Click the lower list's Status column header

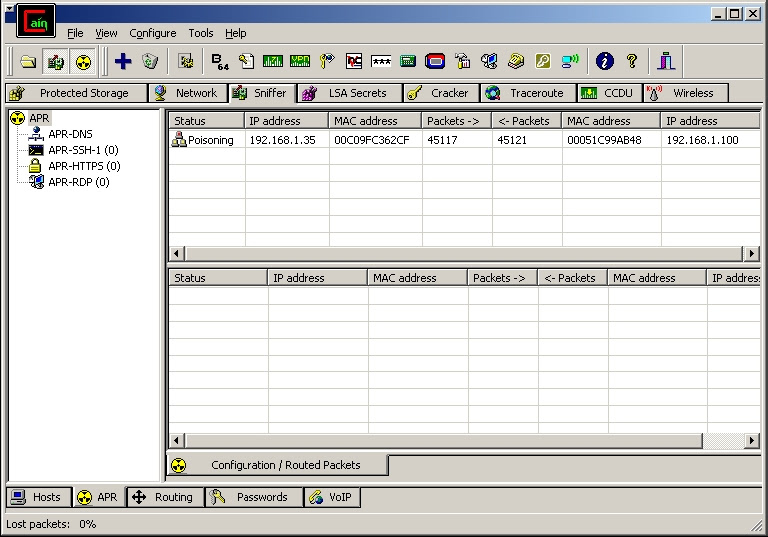click(x=218, y=278)
